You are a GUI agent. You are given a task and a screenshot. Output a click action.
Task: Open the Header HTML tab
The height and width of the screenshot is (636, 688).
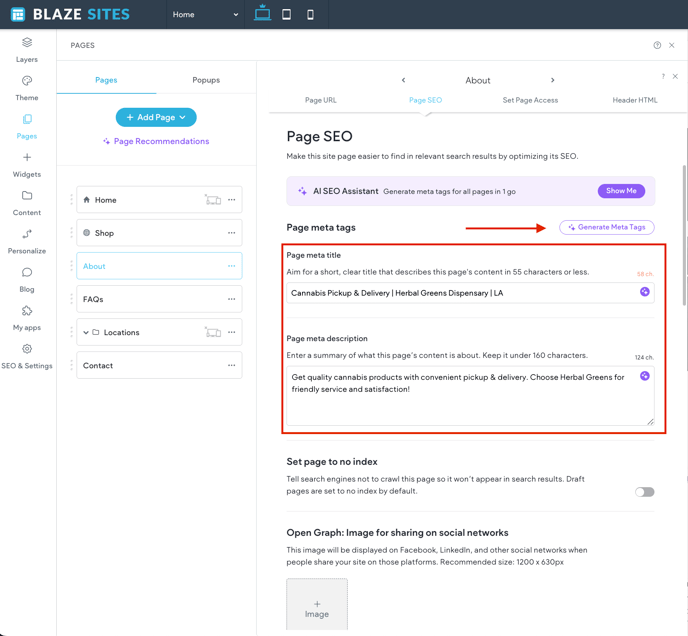635,100
